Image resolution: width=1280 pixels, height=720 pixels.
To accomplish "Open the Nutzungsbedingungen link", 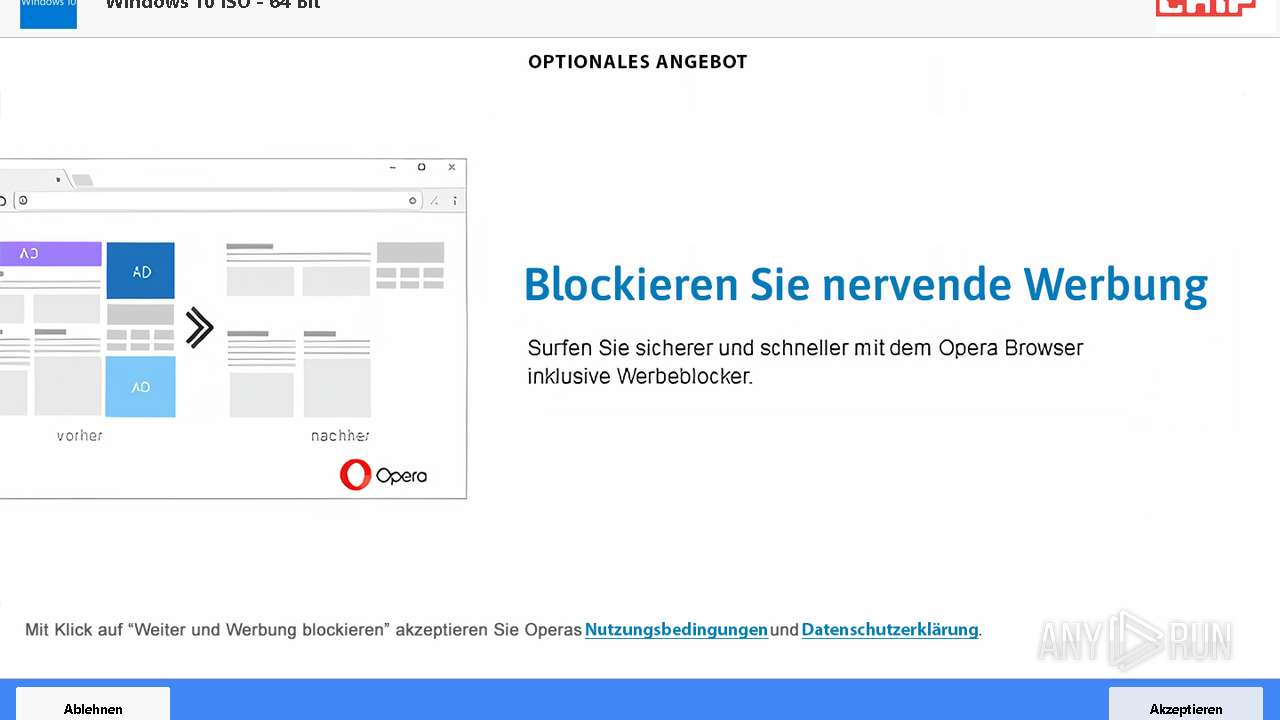I will [676, 630].
